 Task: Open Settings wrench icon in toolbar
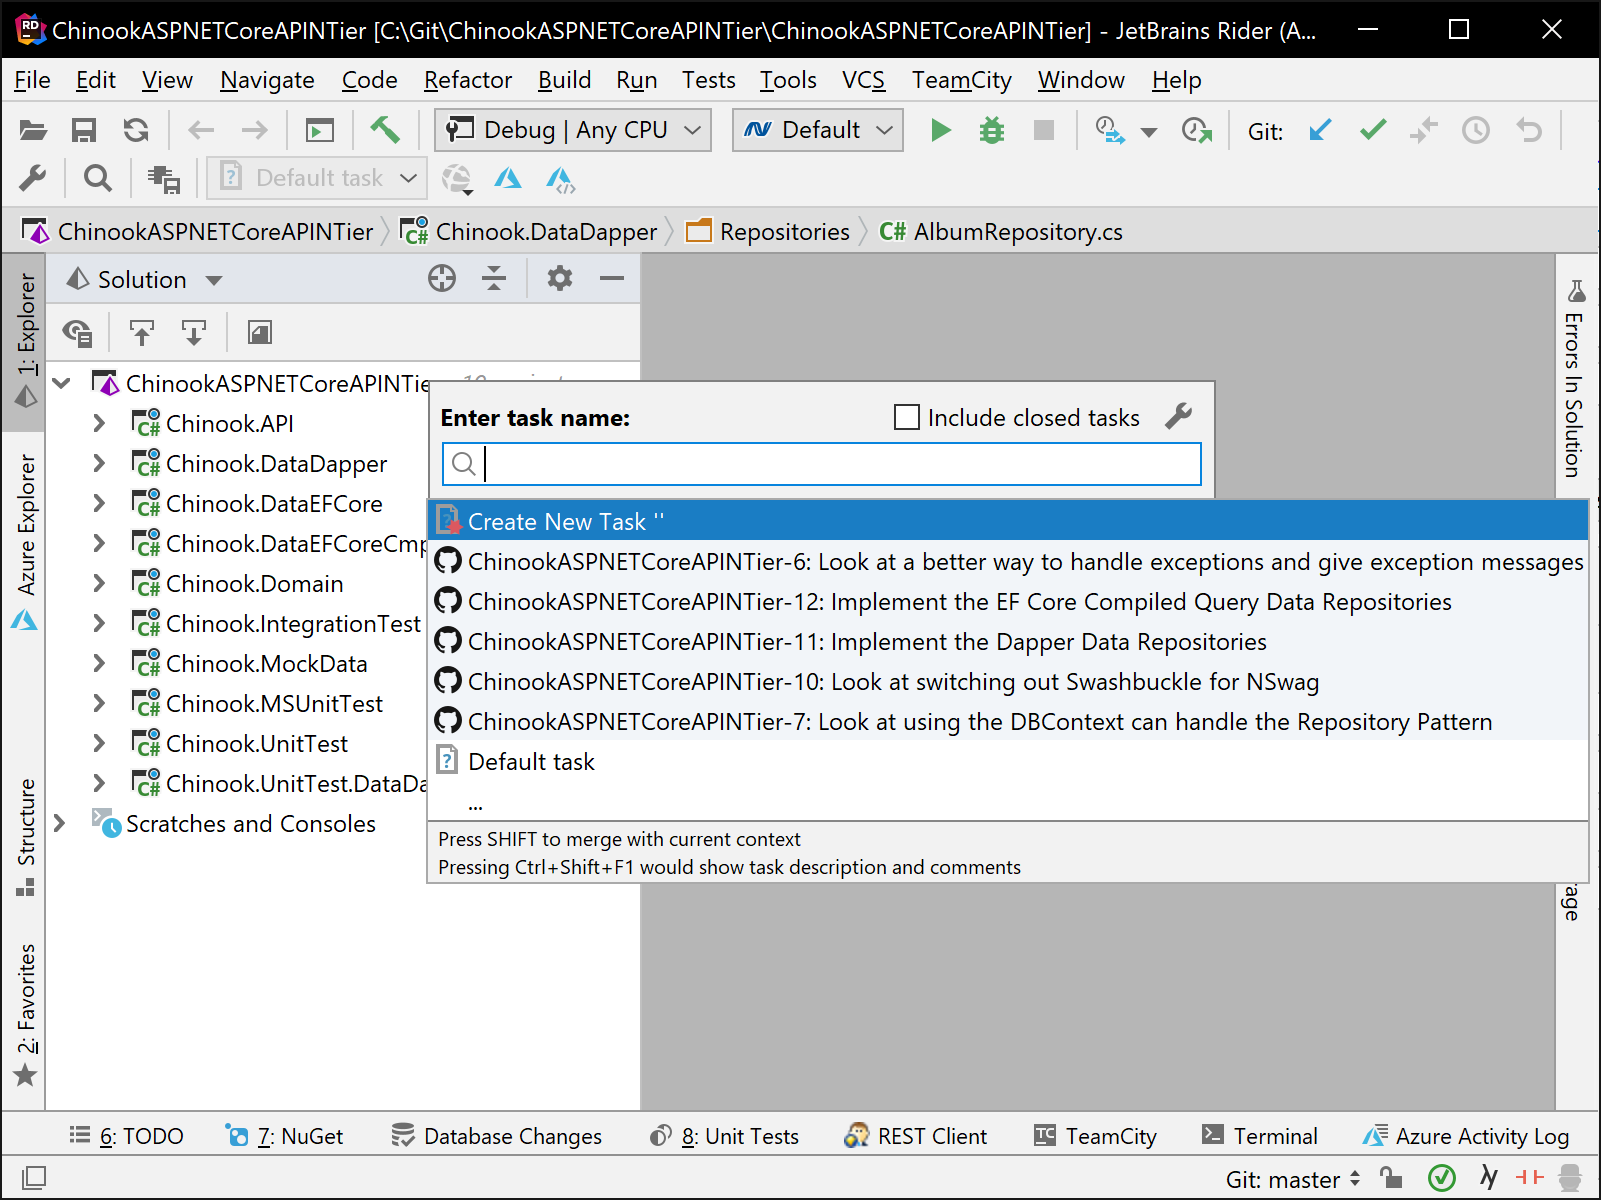(33, 178)
